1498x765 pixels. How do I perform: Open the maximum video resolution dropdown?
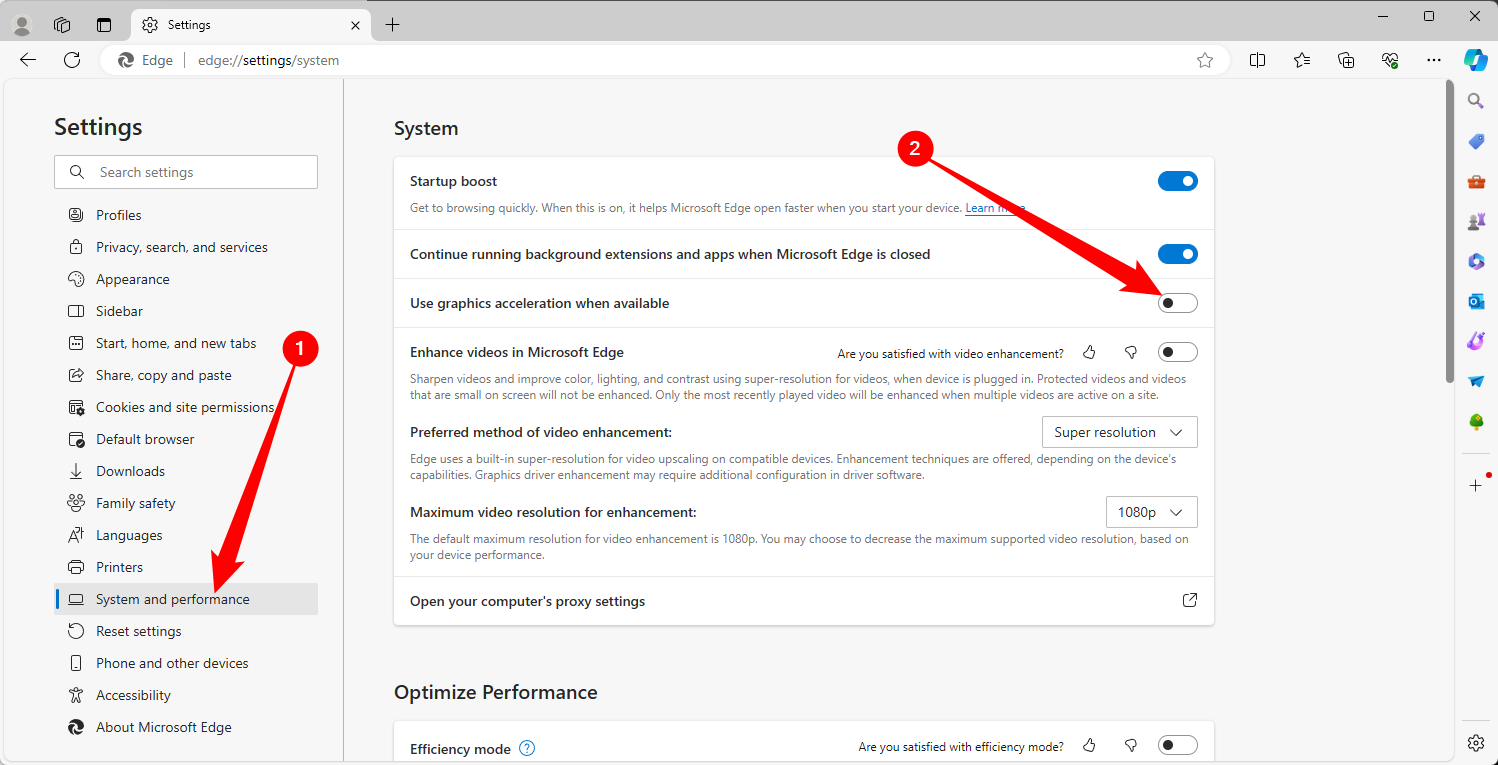click(x=1151, y=511)
